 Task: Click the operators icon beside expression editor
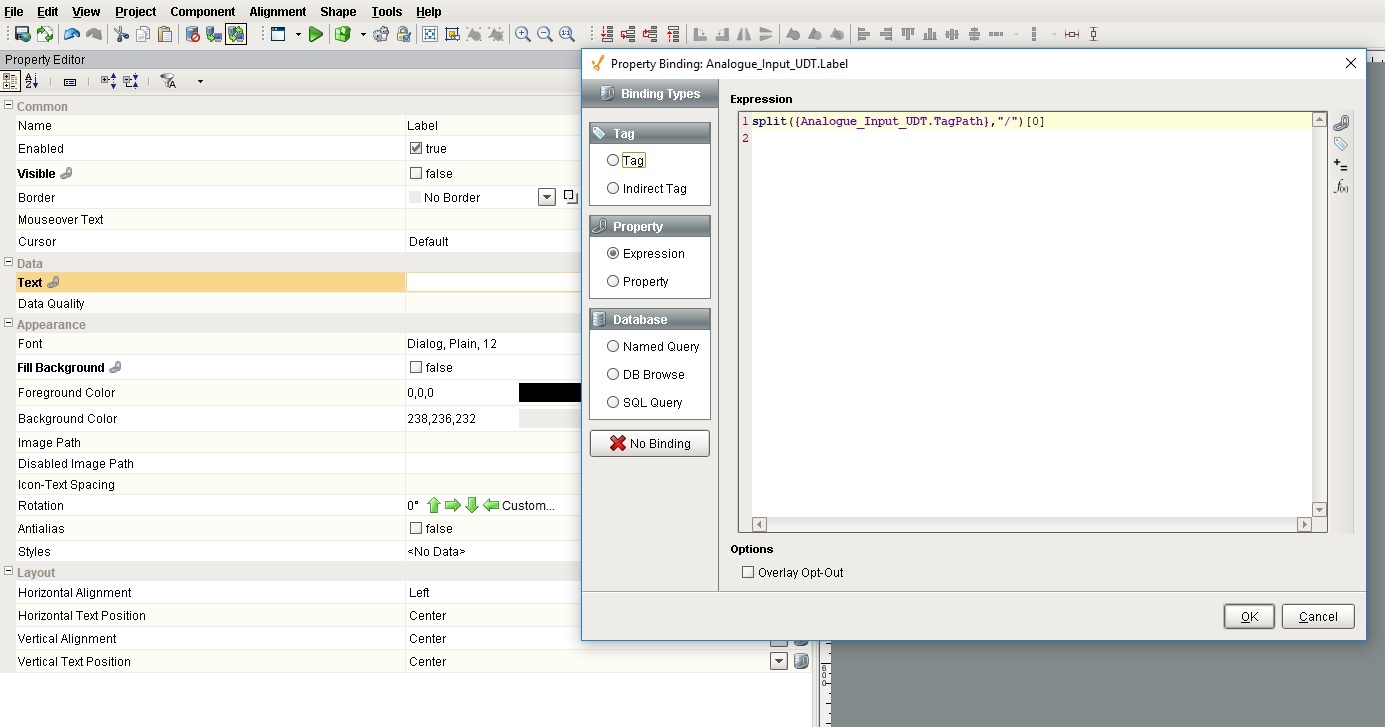click(1341, 166)
